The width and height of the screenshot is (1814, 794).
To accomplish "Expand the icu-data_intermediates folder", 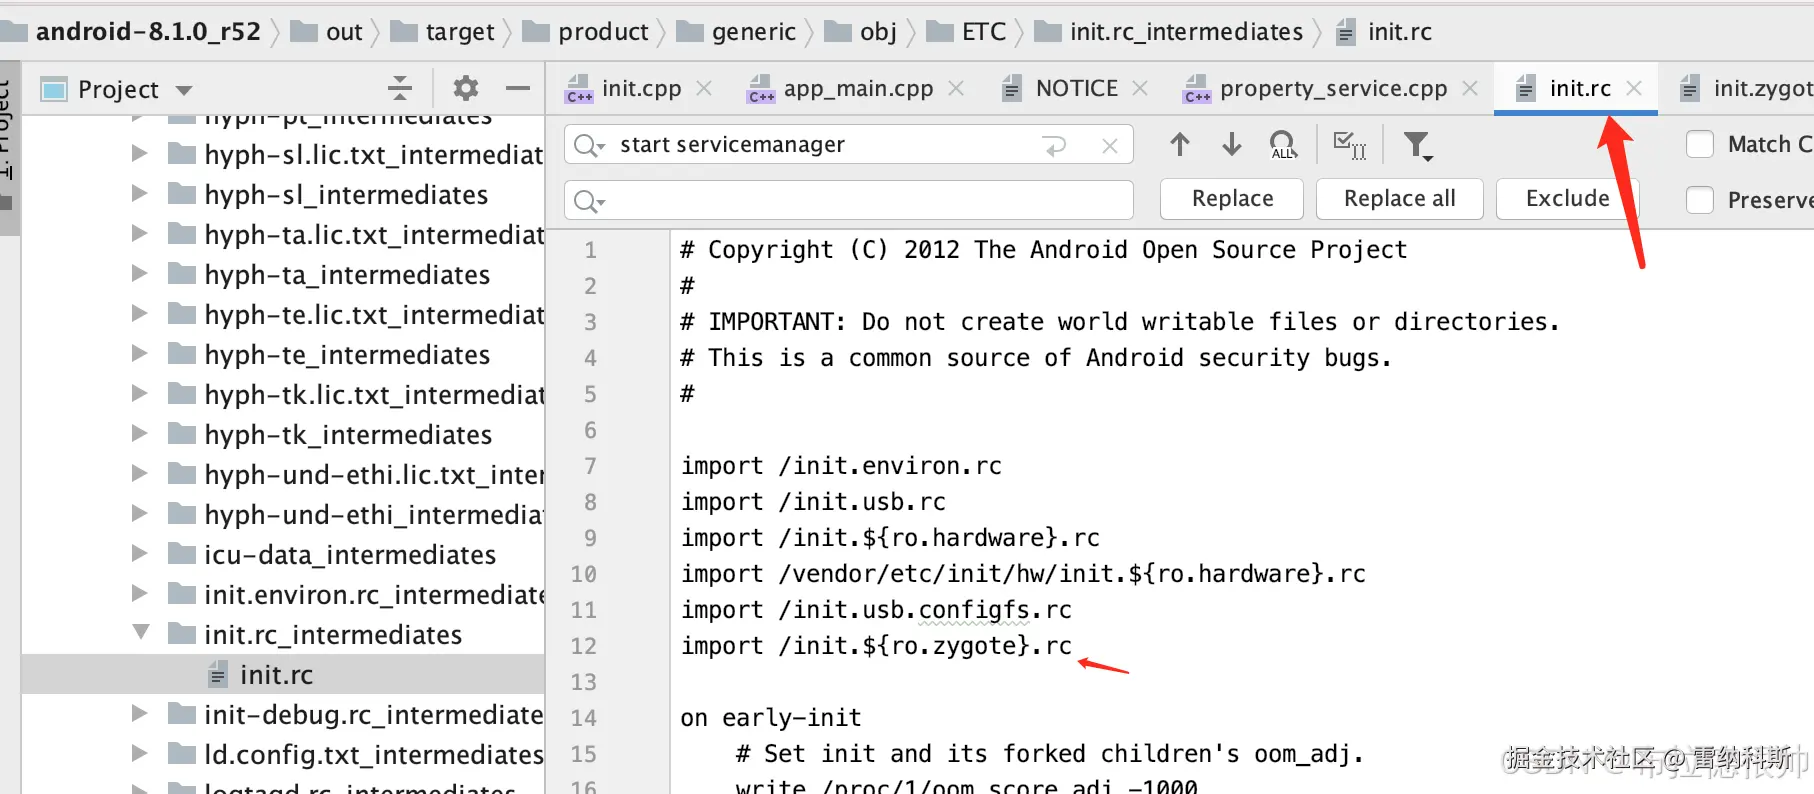I will coord(141,554).
